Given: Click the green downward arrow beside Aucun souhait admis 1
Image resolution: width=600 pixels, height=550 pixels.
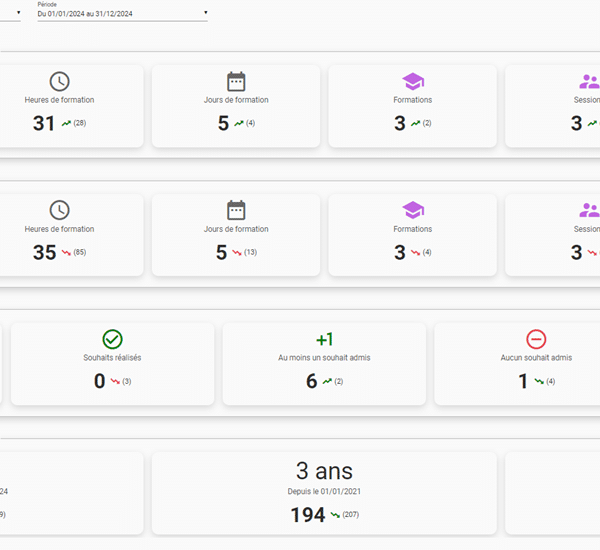Looking at the screenshot, I should pyautogui.click(x=539, y=381).
